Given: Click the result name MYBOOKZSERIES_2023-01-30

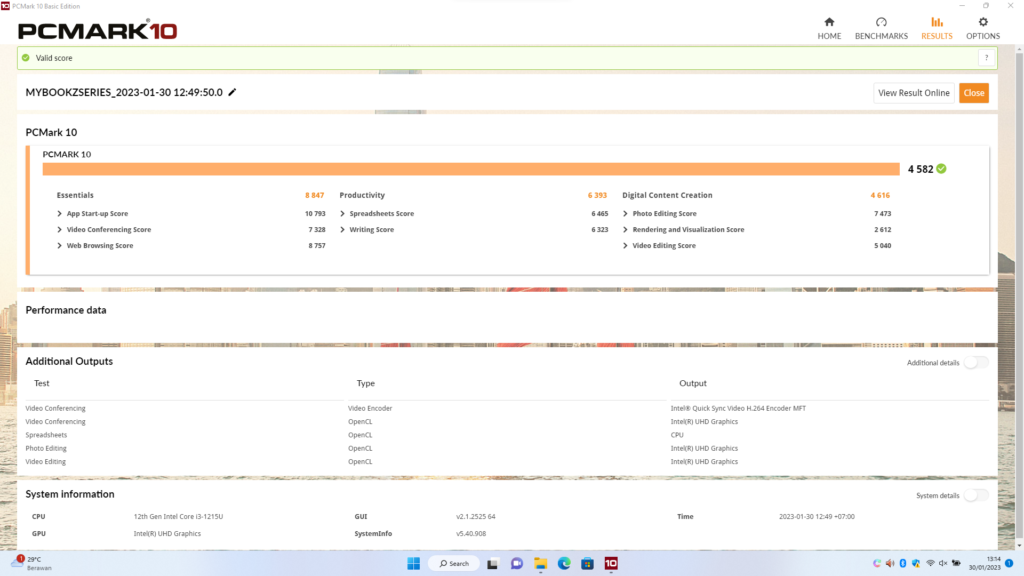Looking at the screenshot, I should coord(124,92).
